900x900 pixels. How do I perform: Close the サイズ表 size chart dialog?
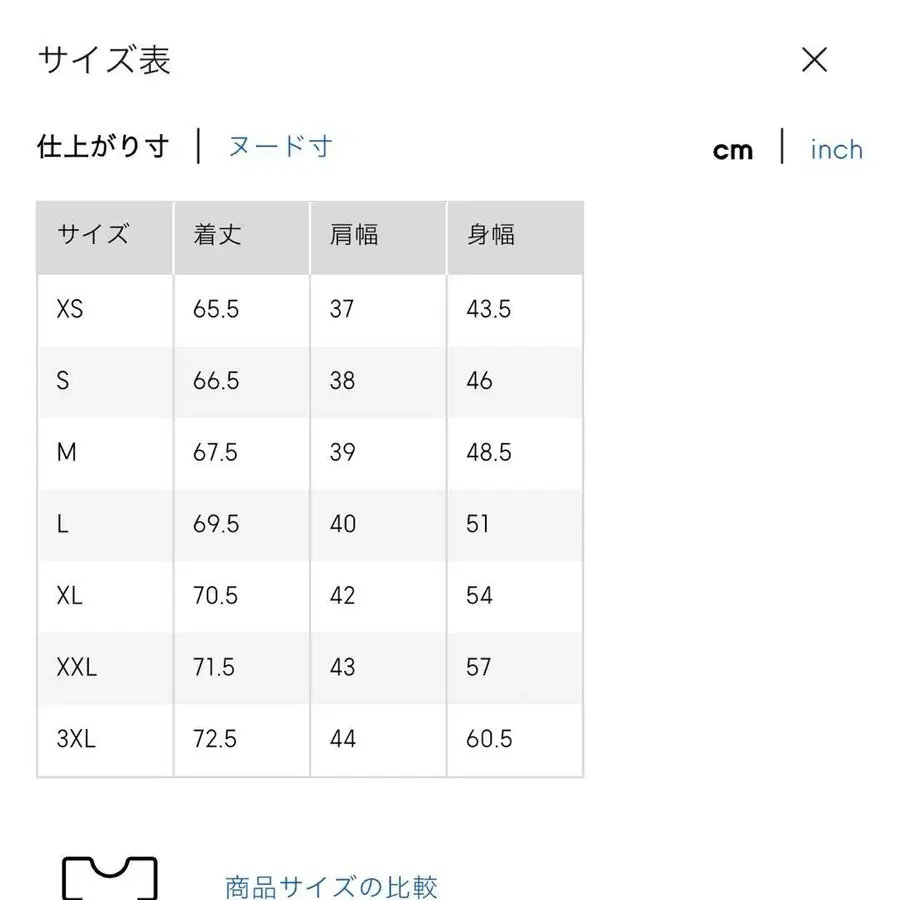(x=815, y=60)
